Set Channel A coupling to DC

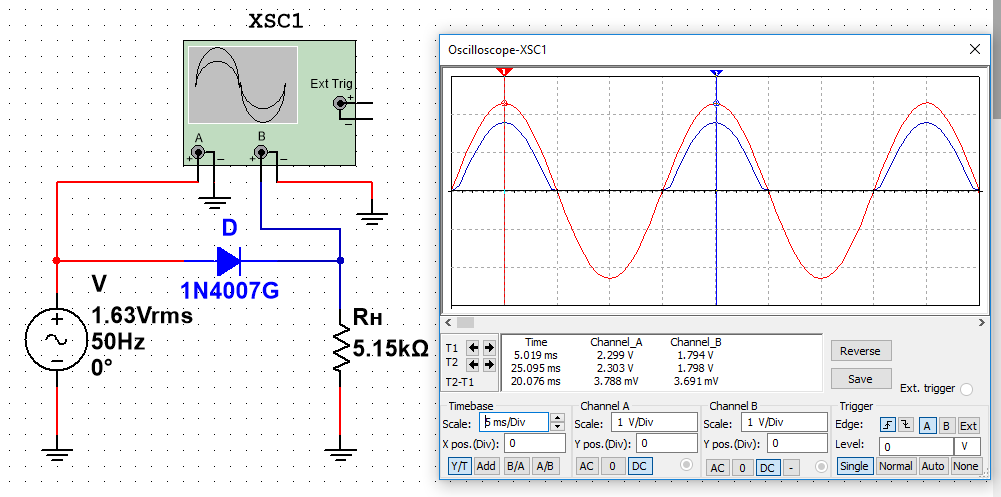point(639,466)
